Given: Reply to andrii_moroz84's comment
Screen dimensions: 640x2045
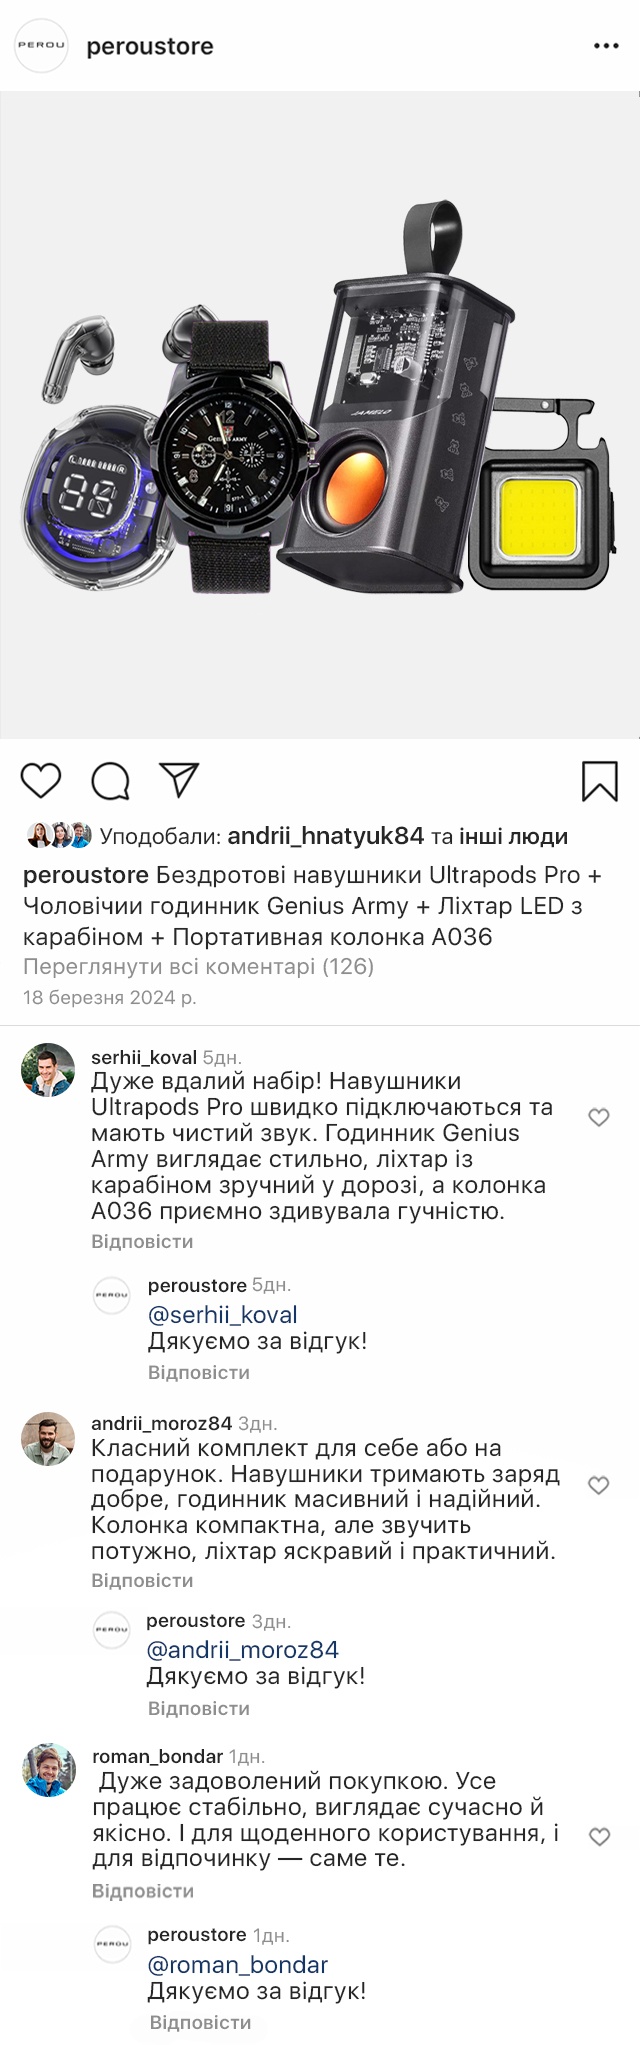Looking at the screenshot, I should [x=142, y=1580].
